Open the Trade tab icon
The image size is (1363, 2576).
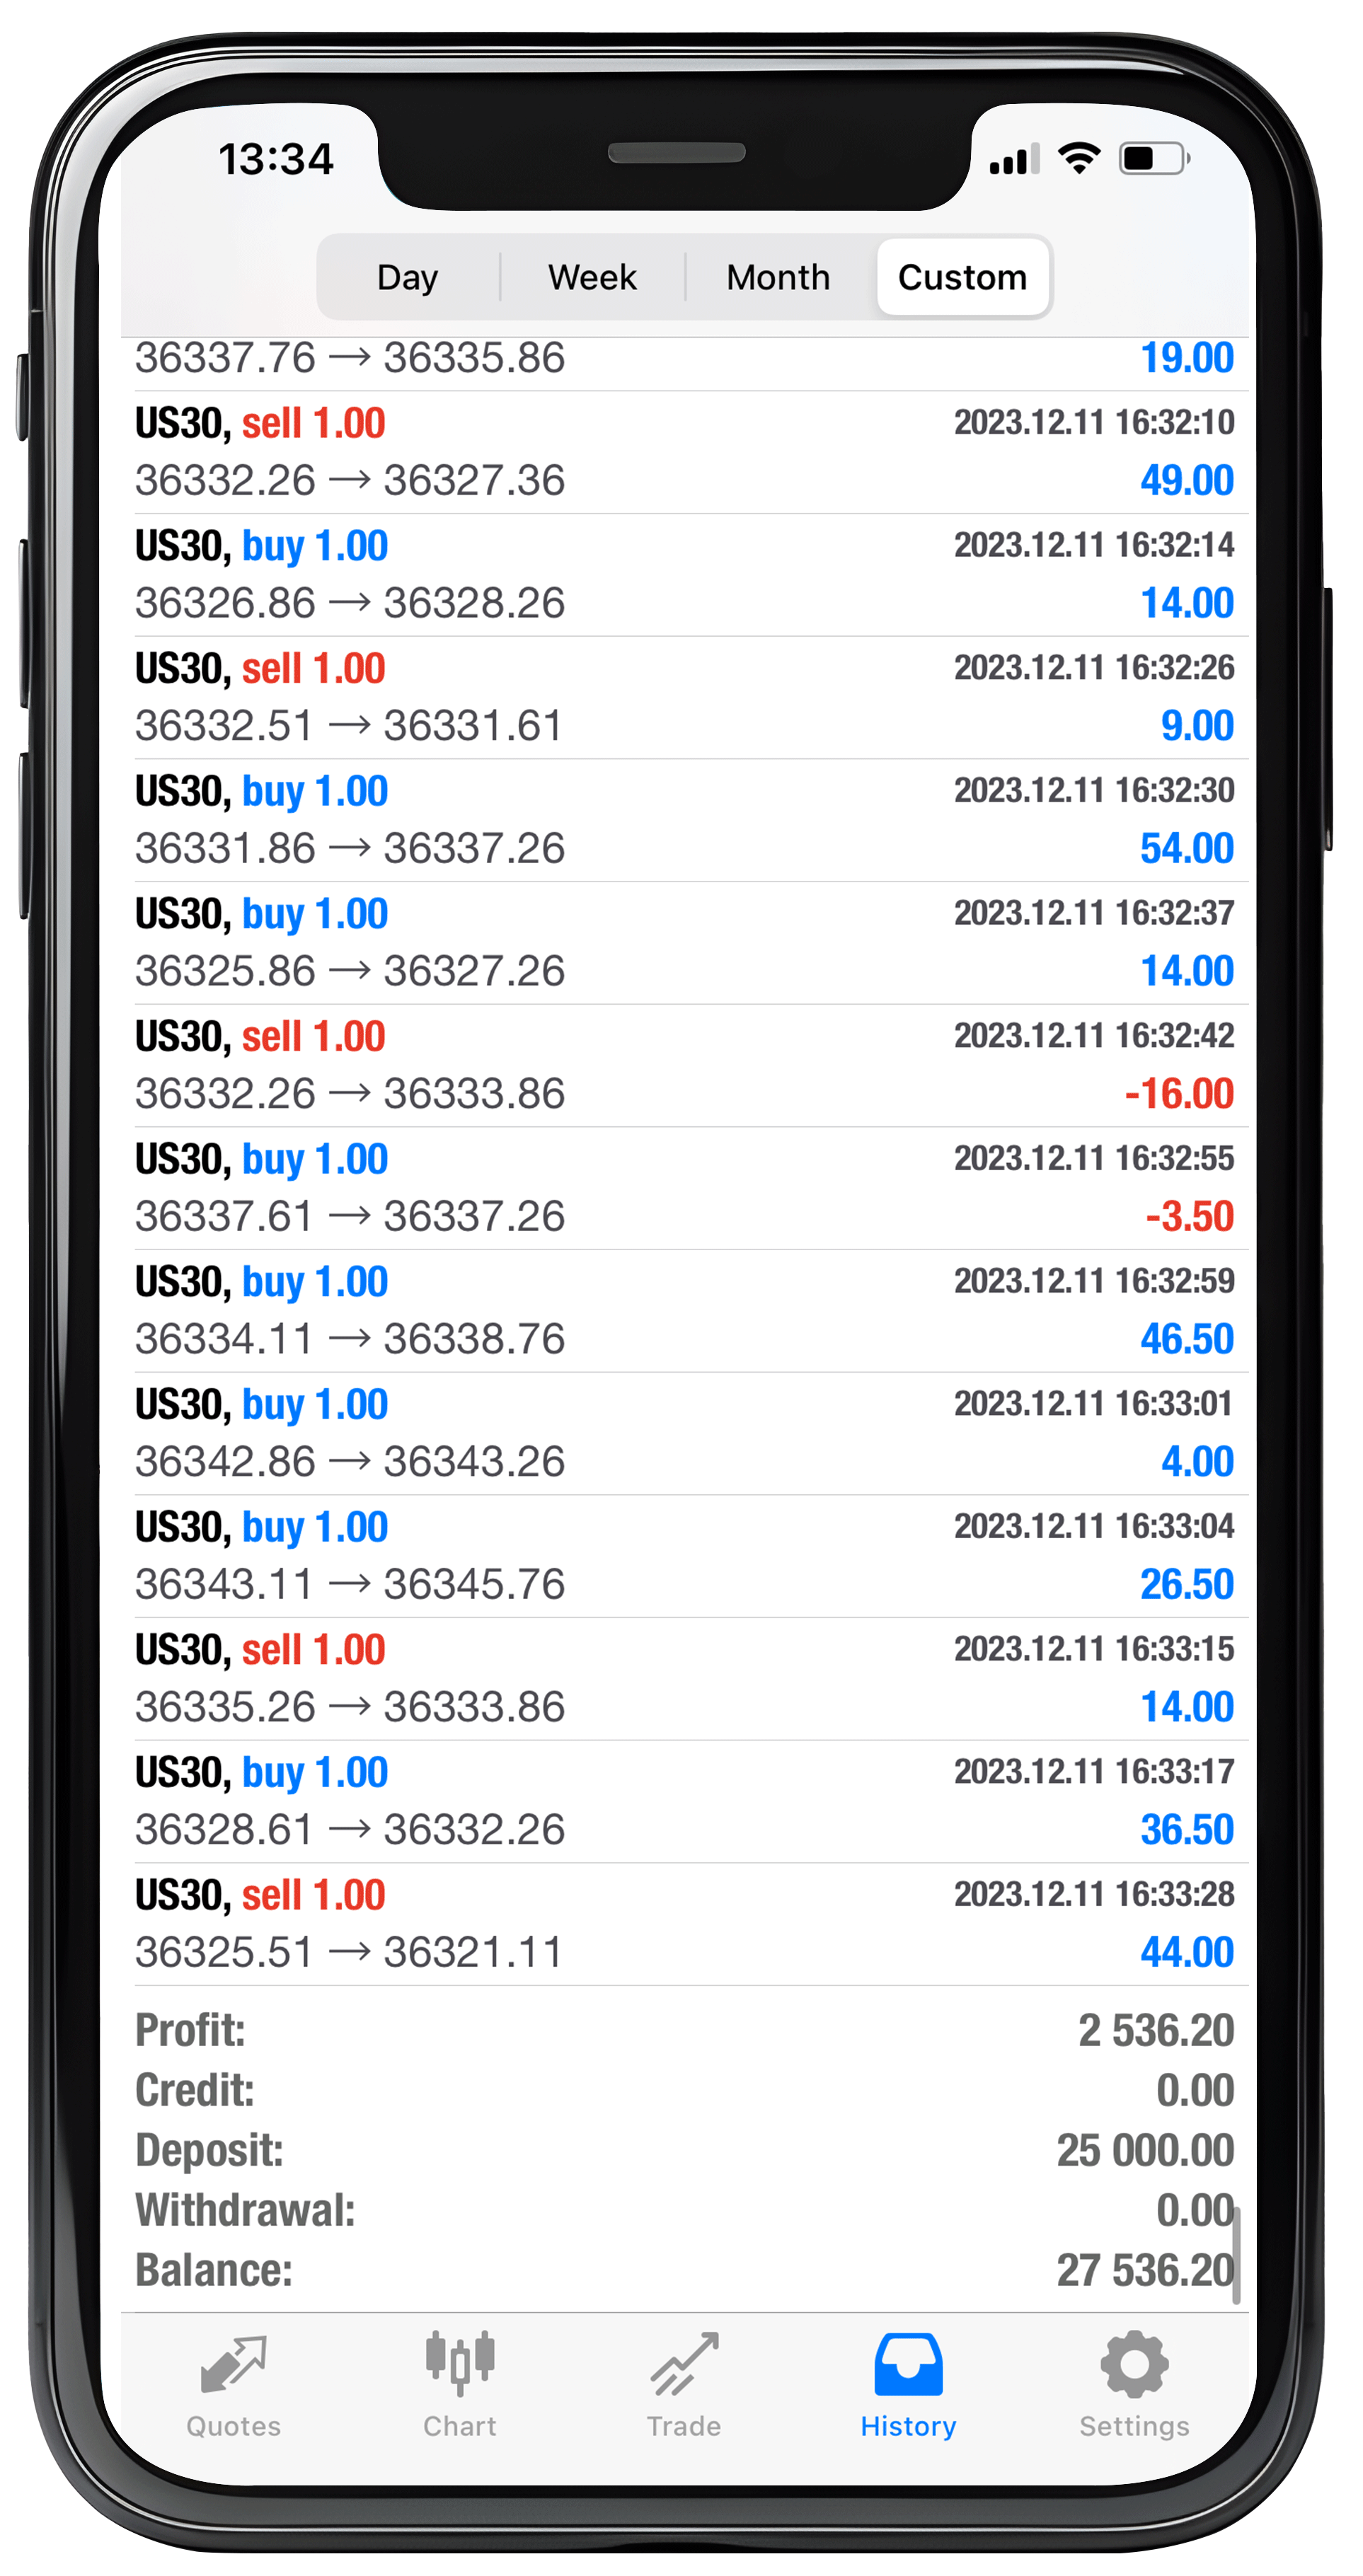pos(684,2364)
